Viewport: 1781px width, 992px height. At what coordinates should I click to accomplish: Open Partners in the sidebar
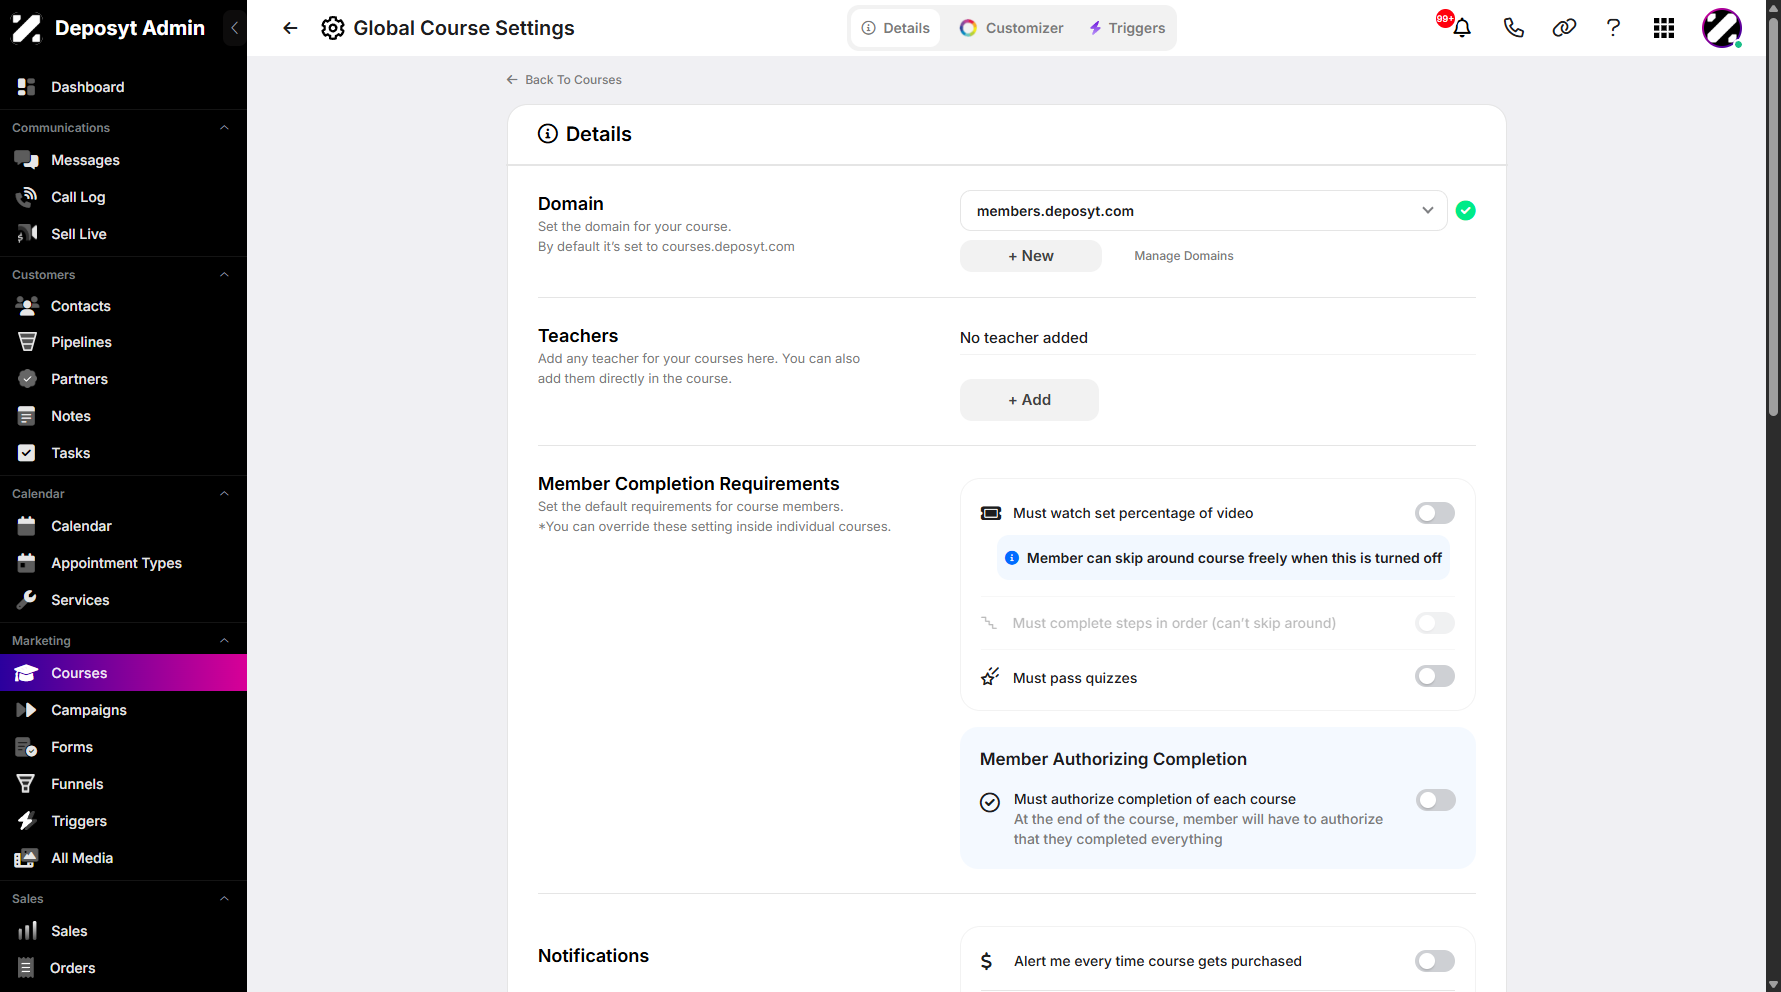[x=123, y=379]
